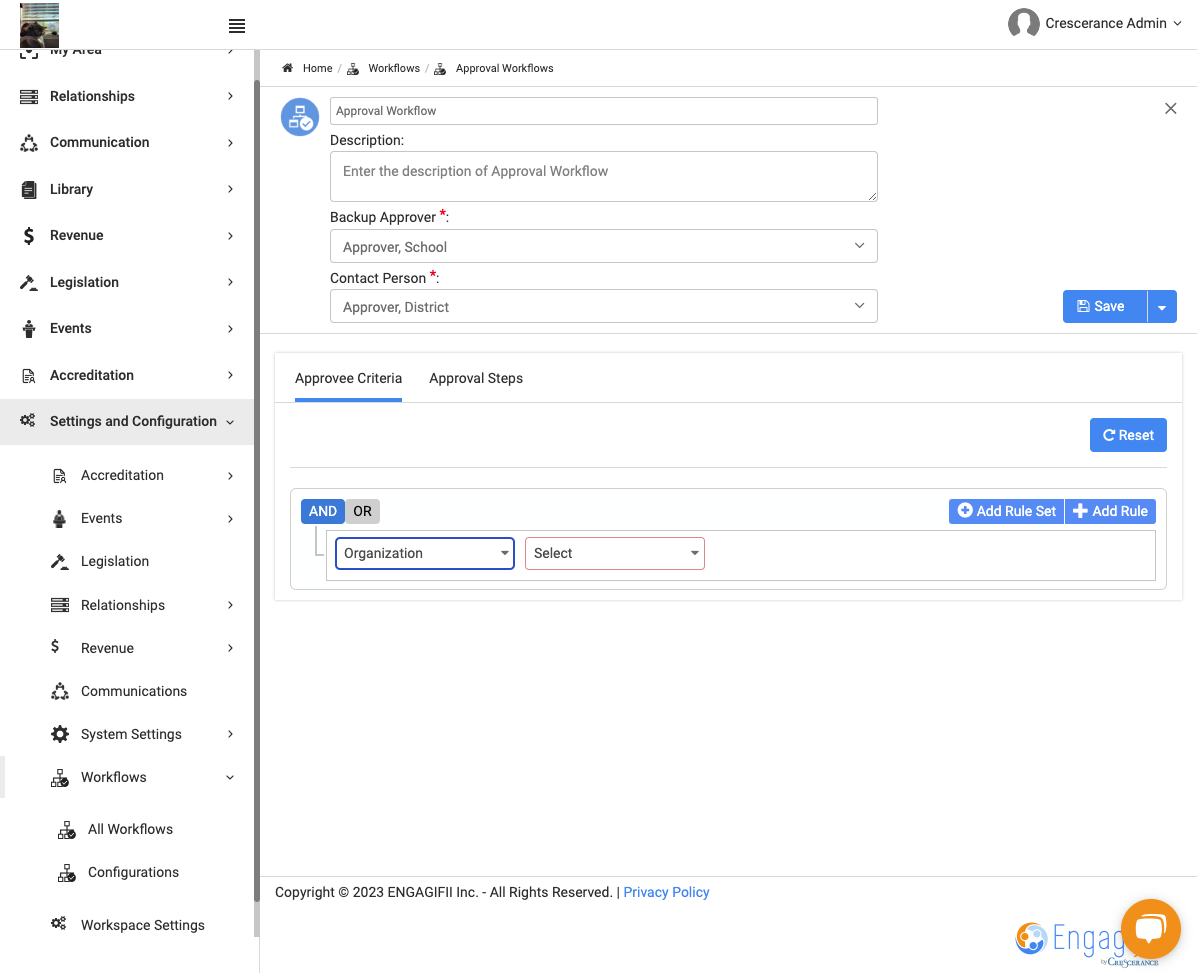Click the Communications submenu icon

click(x=60, y=692)
